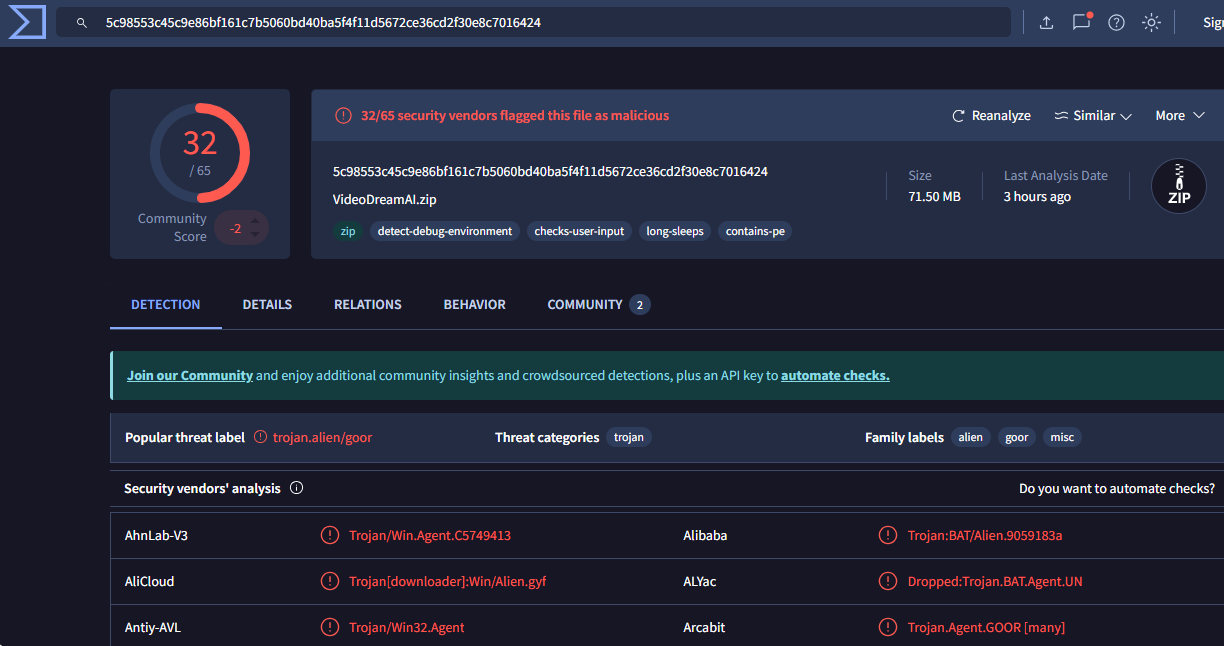Toggle the light/dark theme sun icon

1151,22
